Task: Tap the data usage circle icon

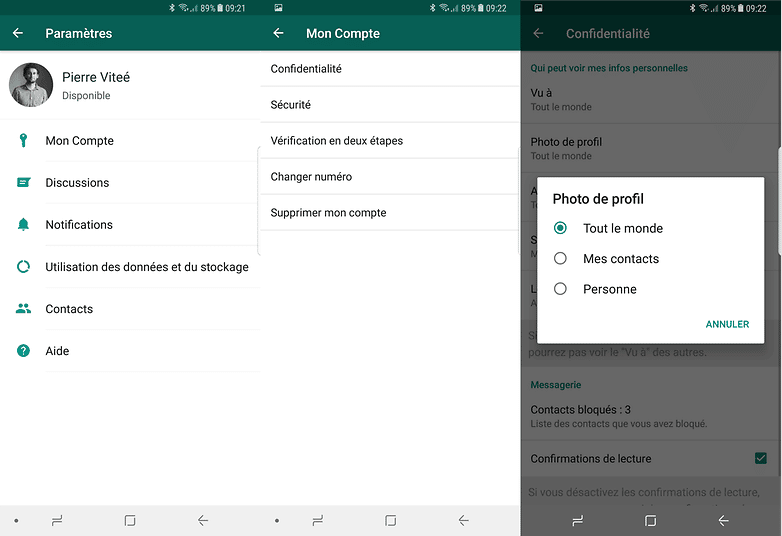Action: [x=23, y=267]
